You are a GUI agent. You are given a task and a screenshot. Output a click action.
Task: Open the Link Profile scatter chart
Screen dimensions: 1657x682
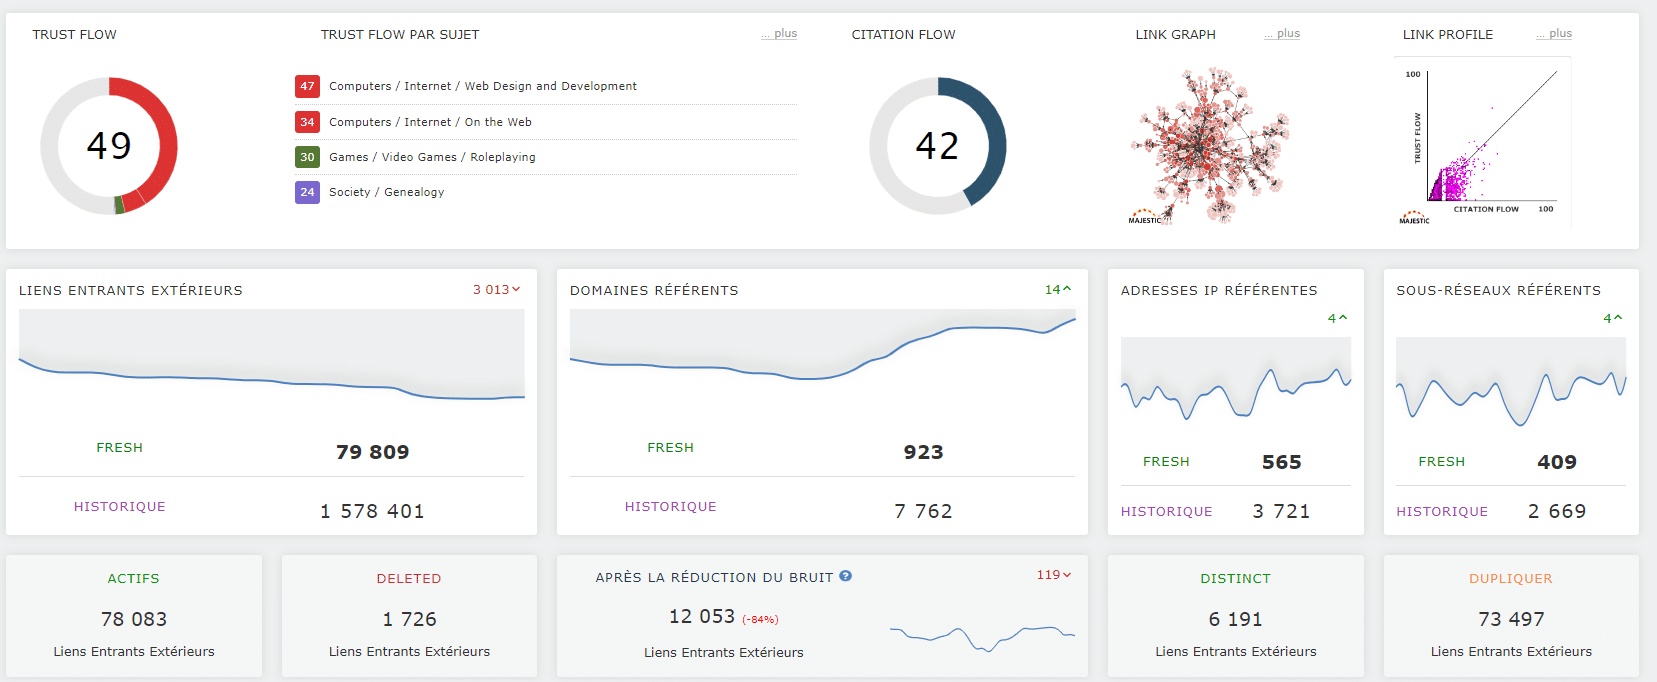[1483, 142]
